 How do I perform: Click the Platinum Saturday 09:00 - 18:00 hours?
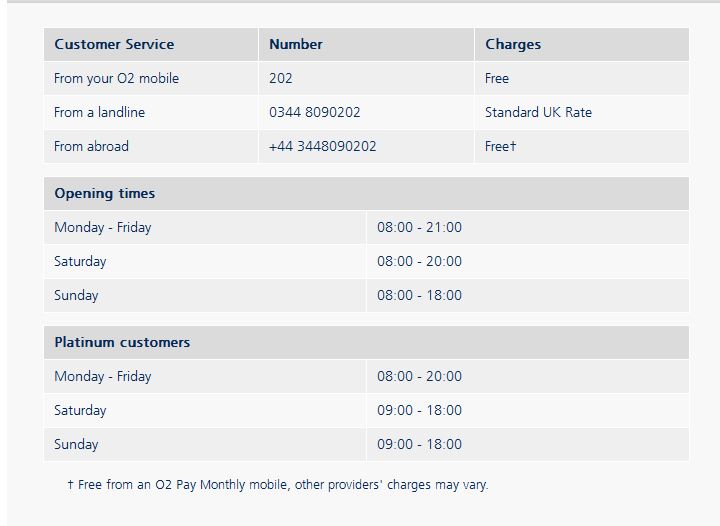tap(419, 410)
